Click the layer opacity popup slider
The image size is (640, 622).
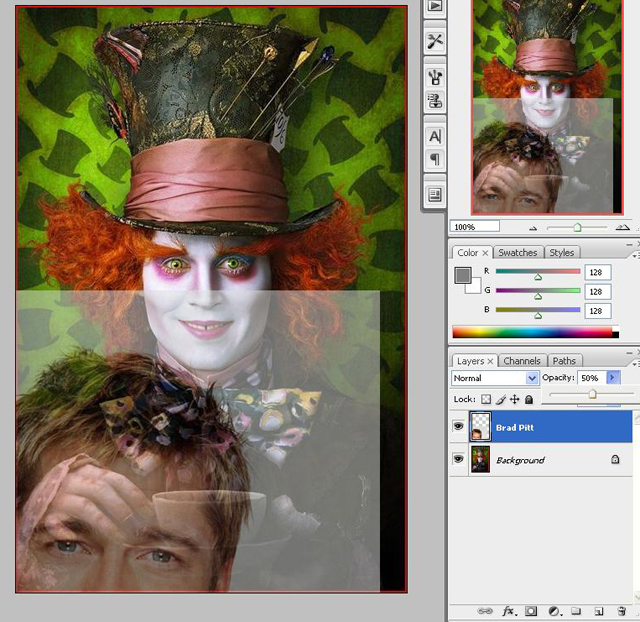[x=592, y=394]
